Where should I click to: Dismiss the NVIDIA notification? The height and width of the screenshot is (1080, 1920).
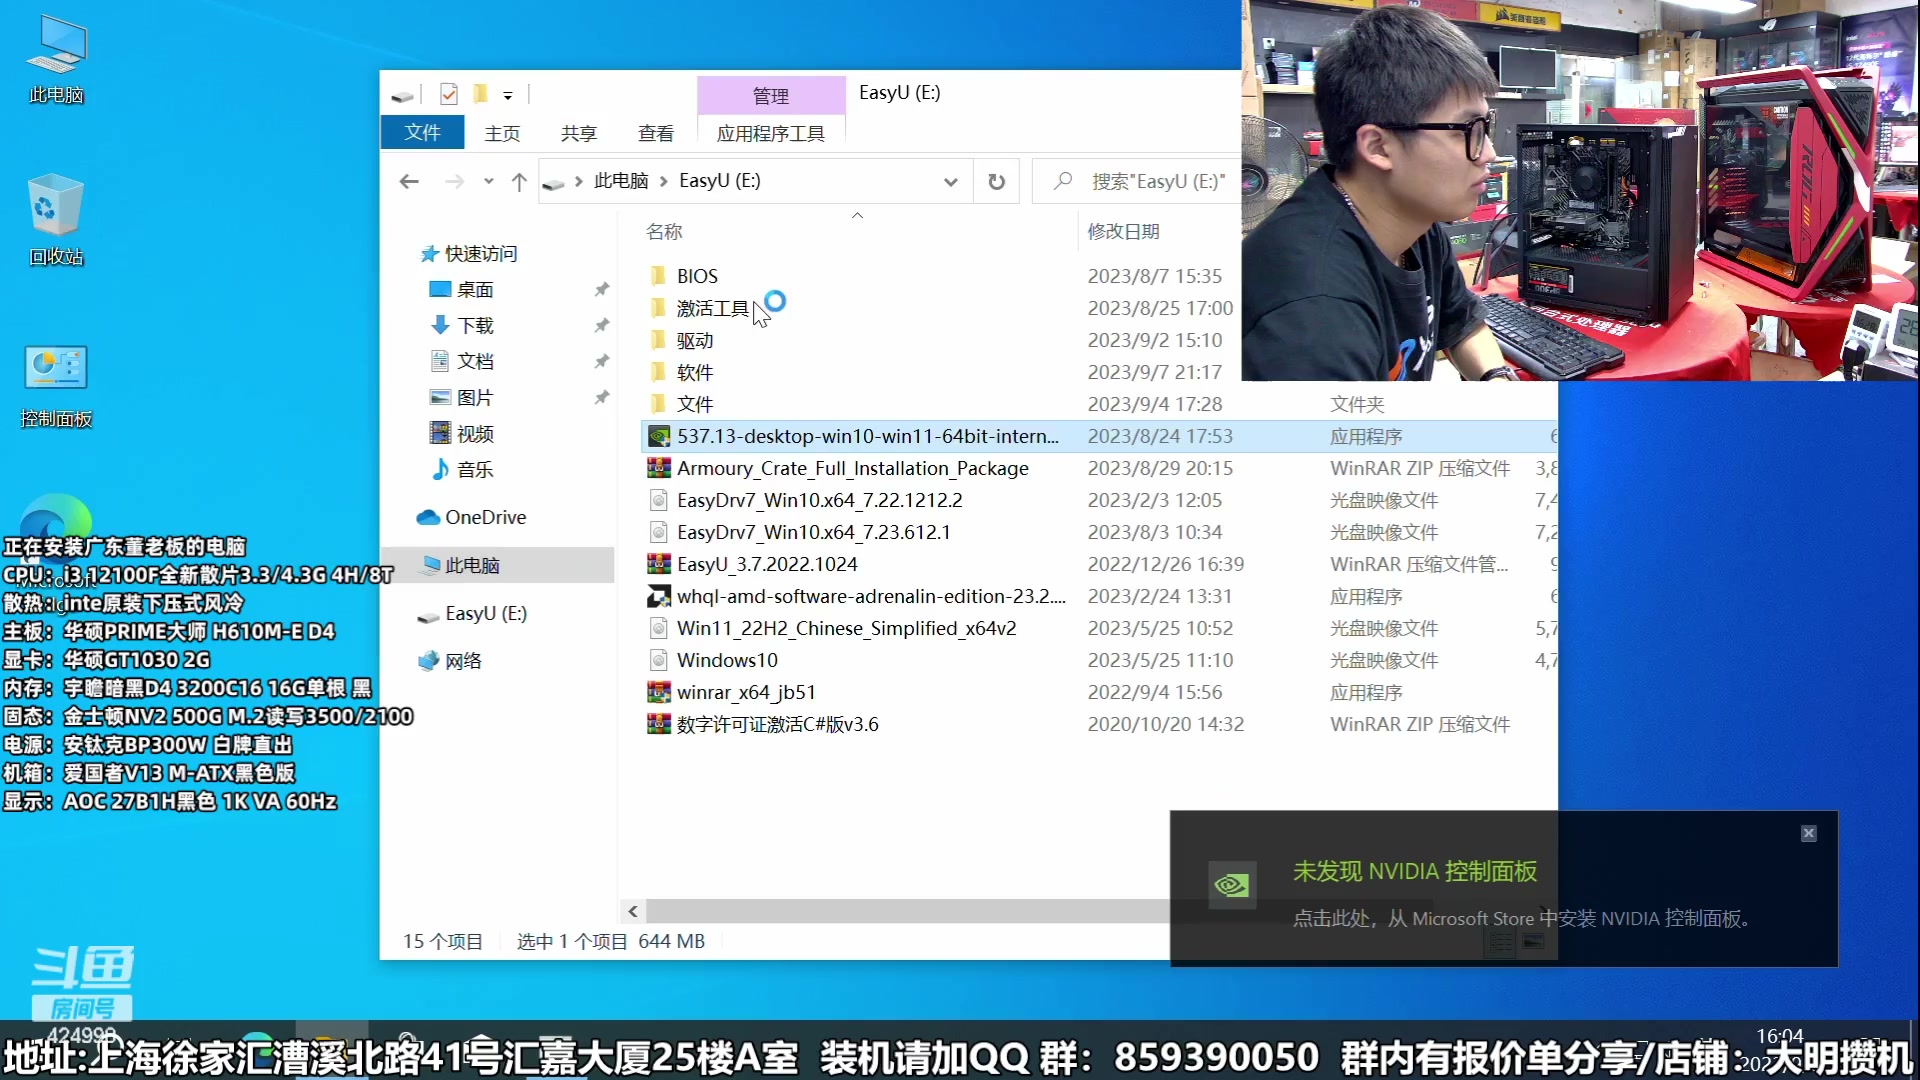[x=1807, y=832]
